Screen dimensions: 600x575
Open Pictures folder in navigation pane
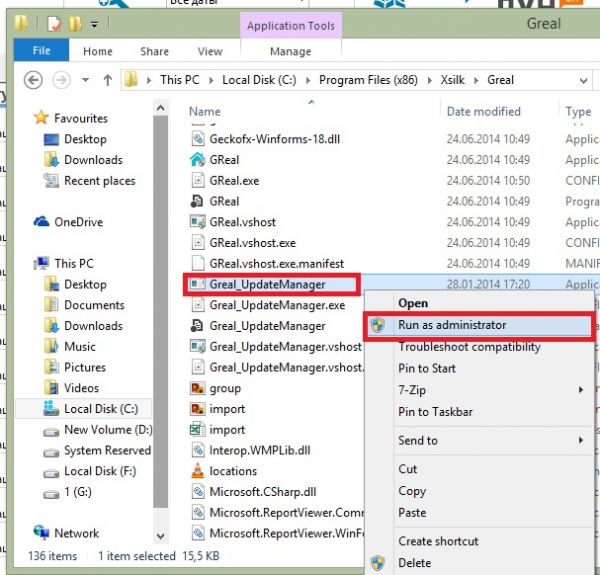pos(85,367)
